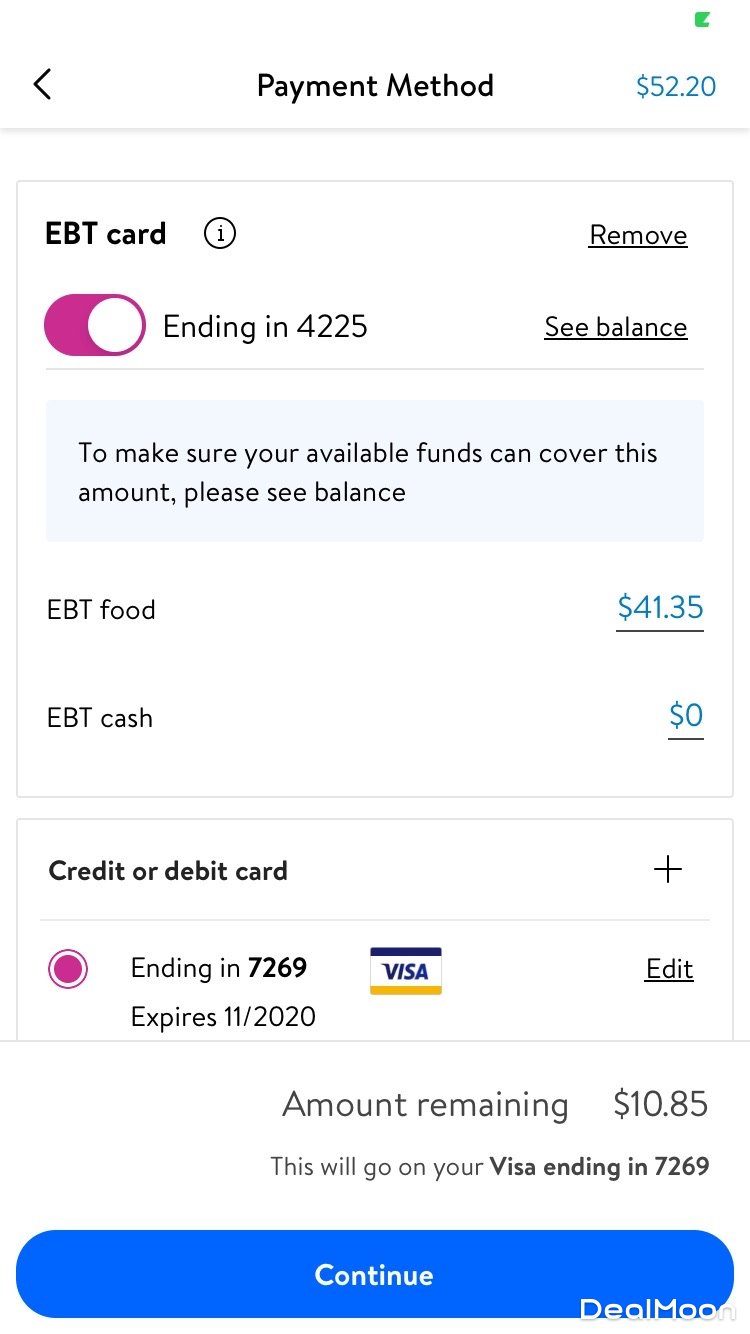Open See balance link
The width and height of the screenshot is (750, 1334).
tap(615, 327)
